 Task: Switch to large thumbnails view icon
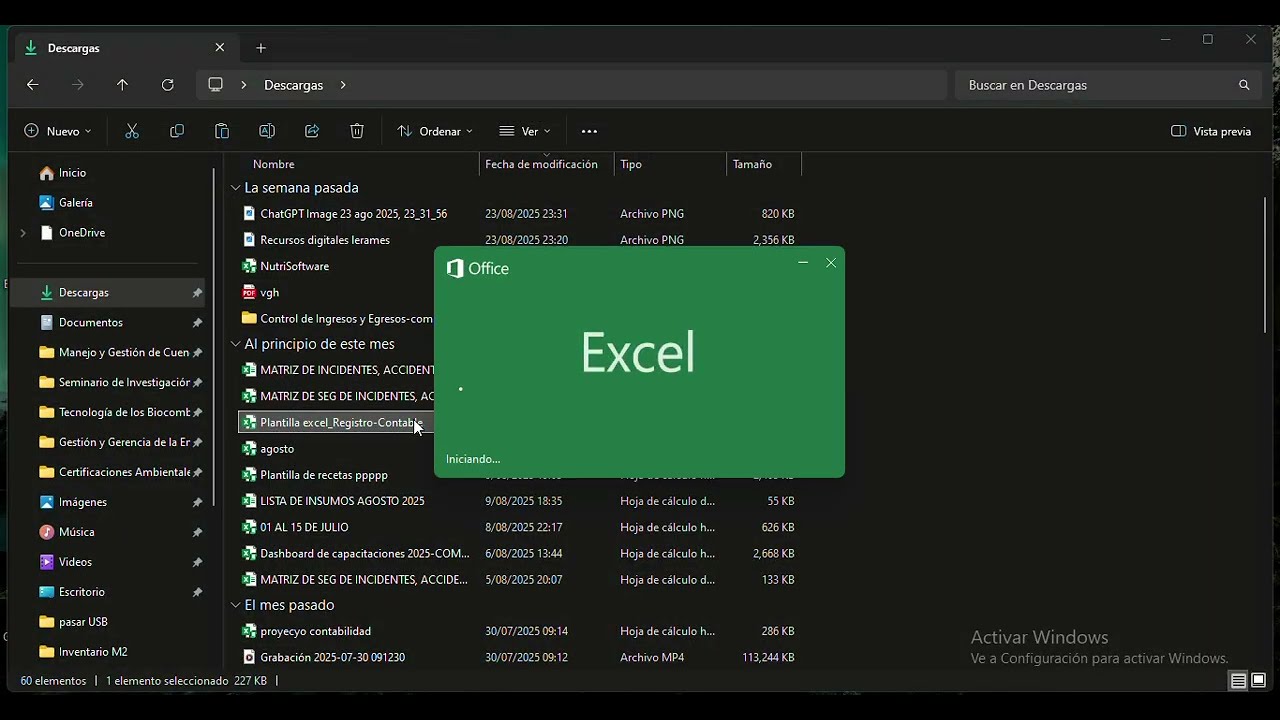click(x=1258, y=681)
